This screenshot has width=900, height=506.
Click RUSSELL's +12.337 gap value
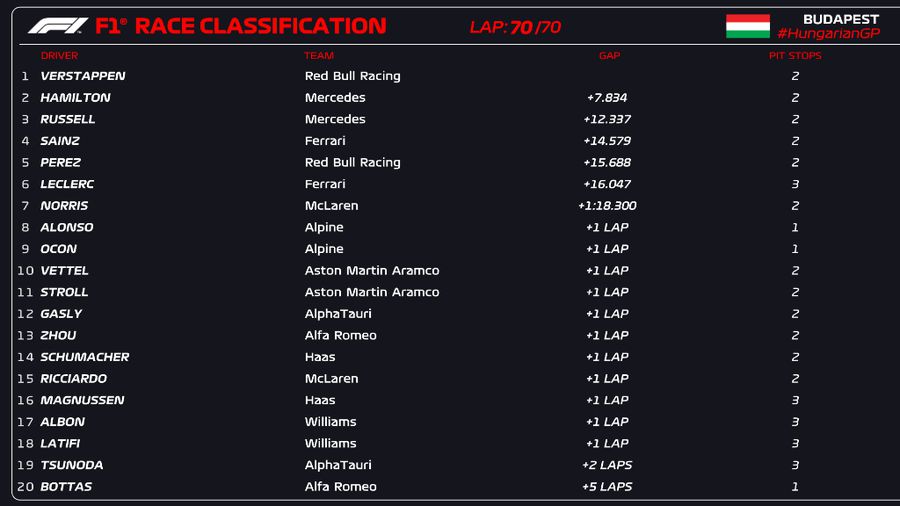point(607,119)
